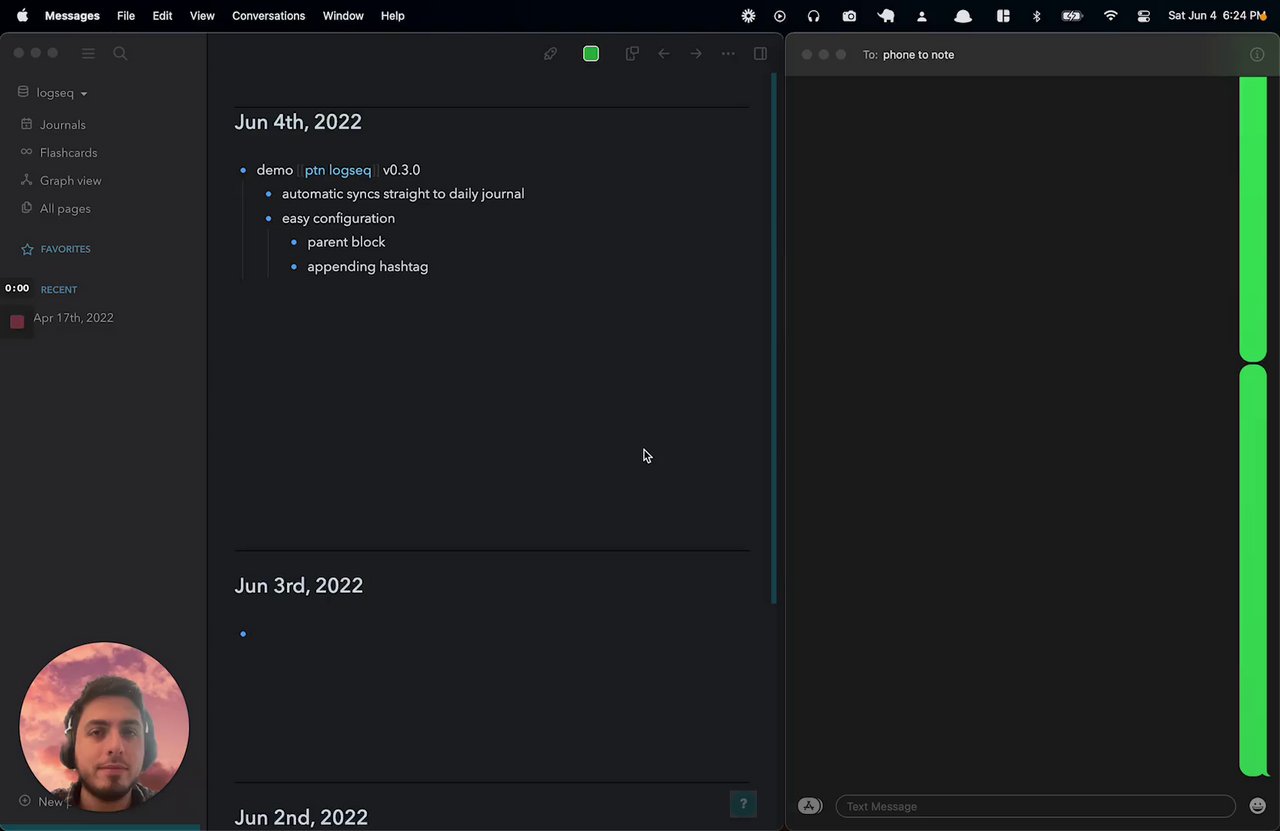Open conversation details info button in Messages
Image resolution: width=1280 pixels, height=831 pixels.
pyautogui.click(x=1257, y=55)
